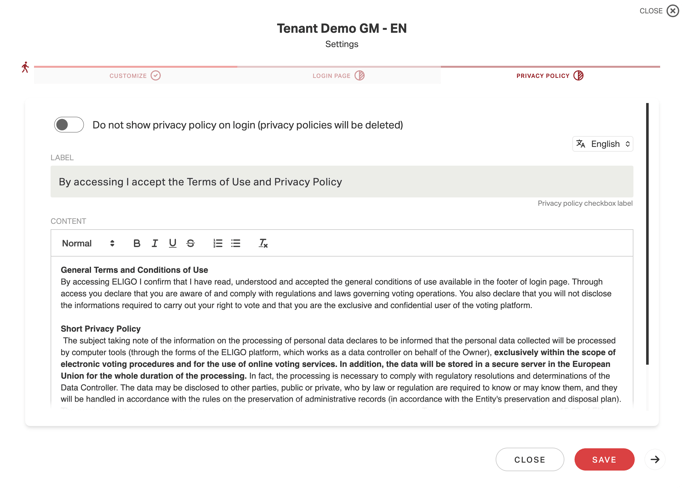The image size is (684, 489).
Task: Click the red Save button
Action: (604, 459)
